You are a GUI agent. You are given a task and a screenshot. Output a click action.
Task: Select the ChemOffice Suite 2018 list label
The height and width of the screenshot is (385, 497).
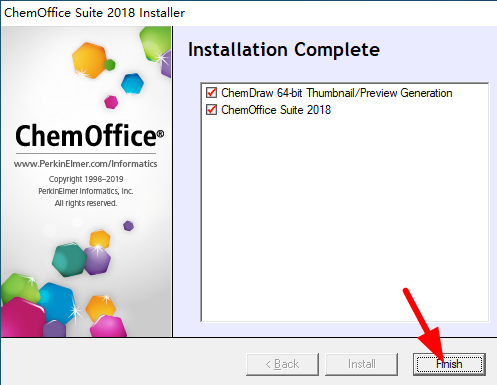click(276, 110)
